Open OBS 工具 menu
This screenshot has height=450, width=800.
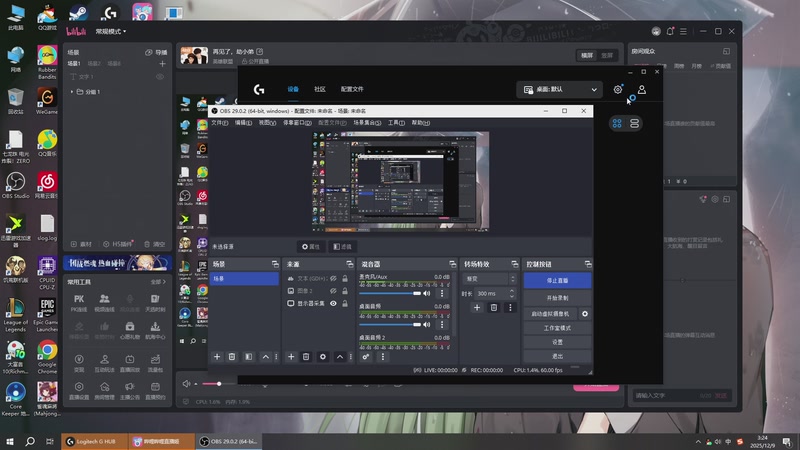(x=396, y=123)
